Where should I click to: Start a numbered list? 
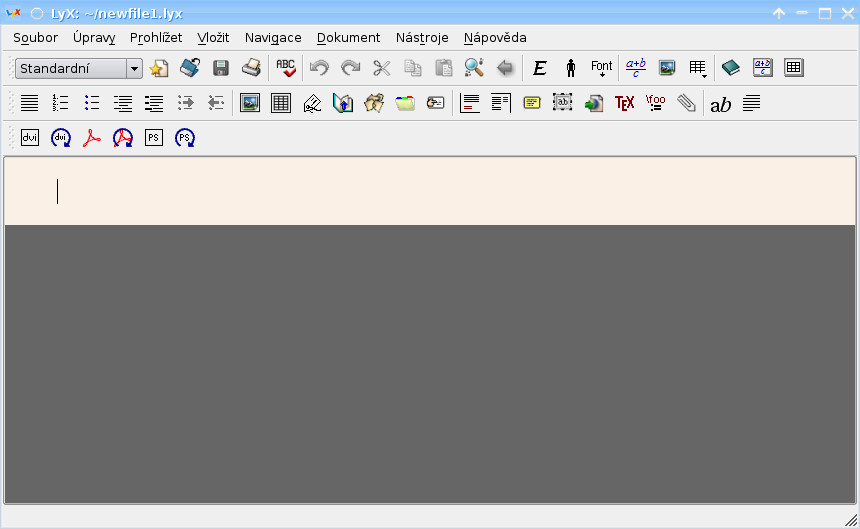coord(61,103)
